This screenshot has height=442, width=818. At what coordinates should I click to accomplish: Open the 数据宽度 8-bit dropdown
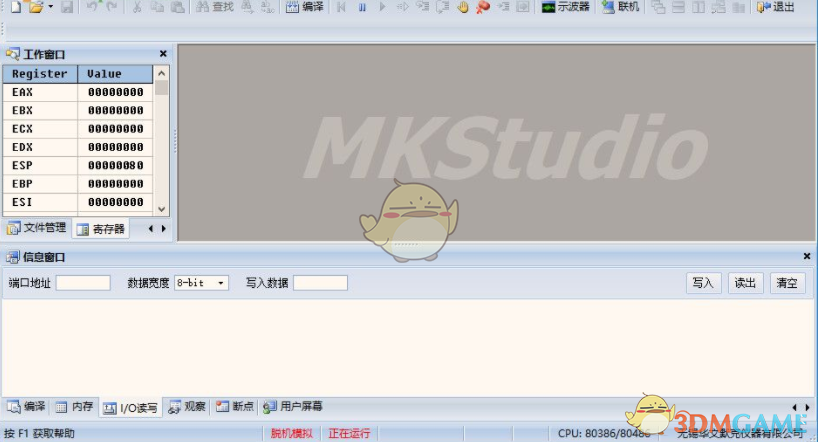pos(201,283)
